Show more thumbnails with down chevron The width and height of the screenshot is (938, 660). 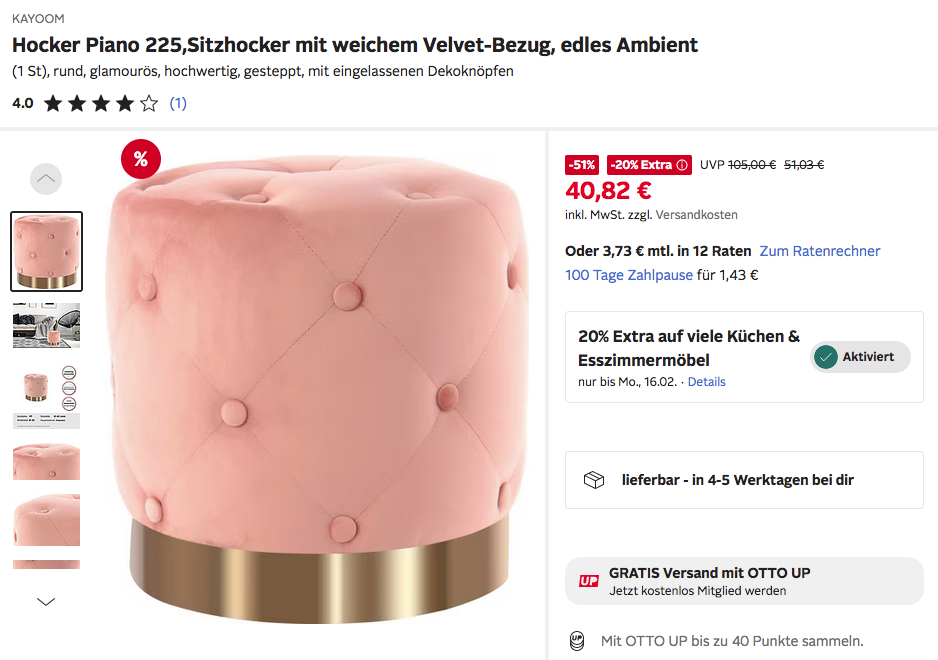(46, 601)
